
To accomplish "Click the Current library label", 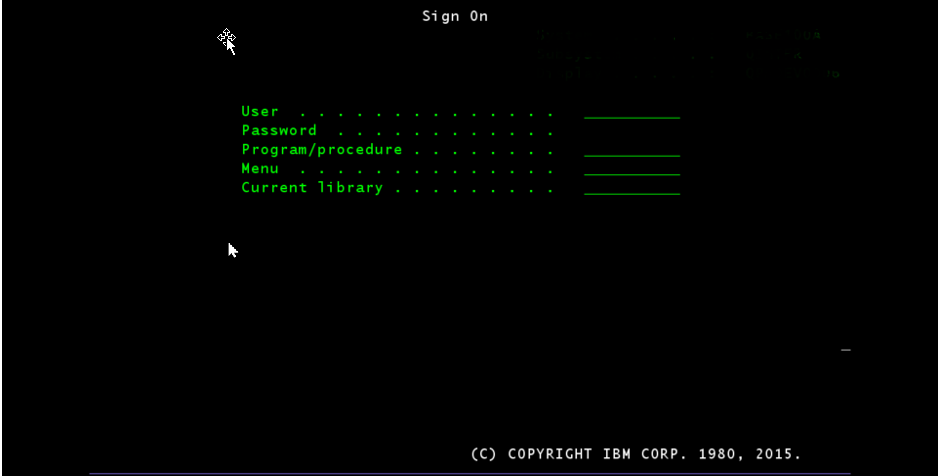I will pos(312,187).
